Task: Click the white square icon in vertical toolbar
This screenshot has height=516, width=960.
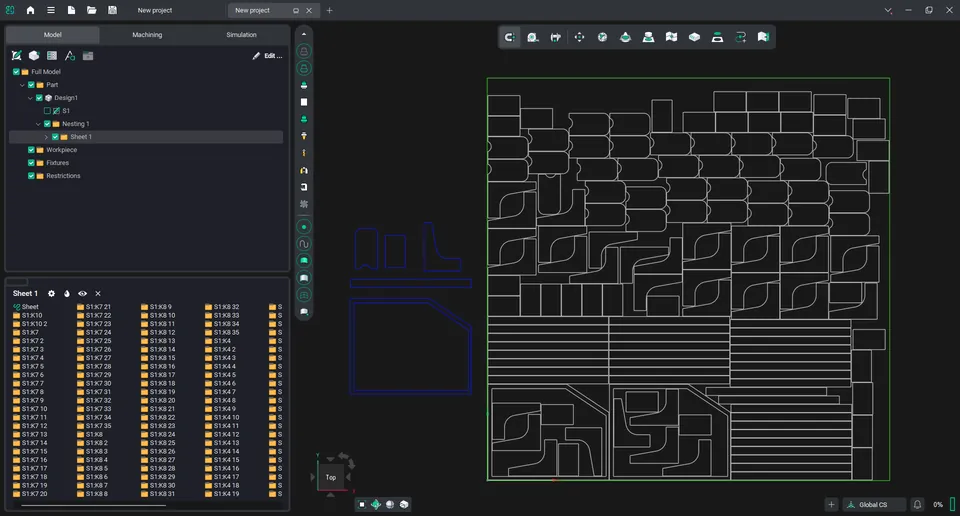Action: tap(304, 102)
